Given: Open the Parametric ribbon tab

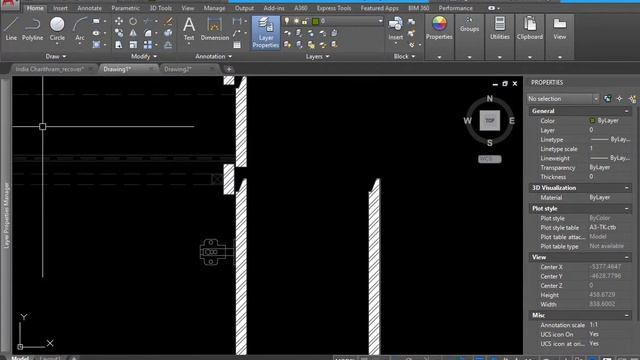Looking at the screenshot, I should [125, 8].
